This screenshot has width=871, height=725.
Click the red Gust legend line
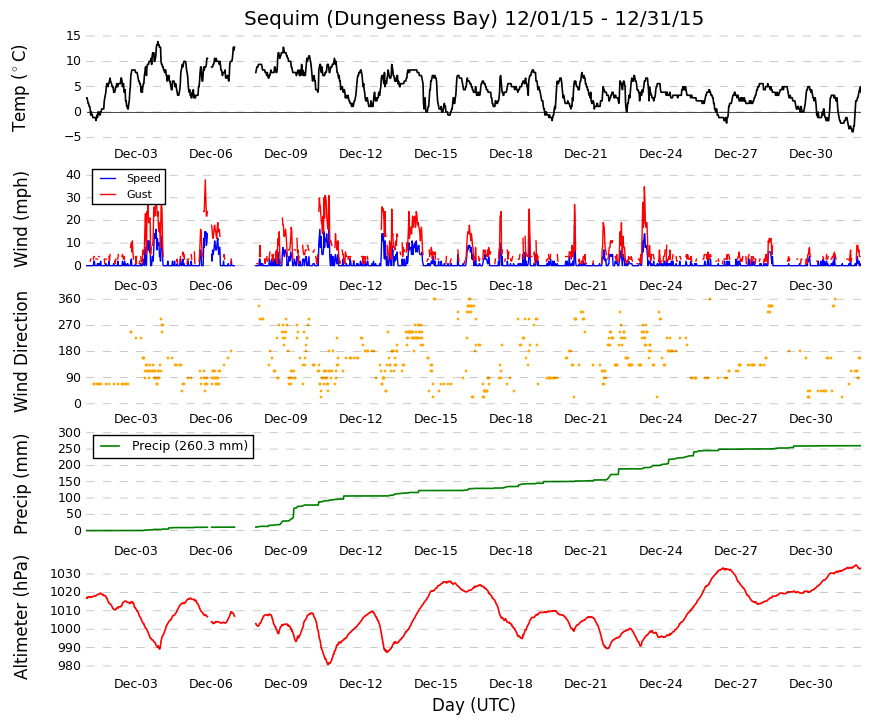(108, 194)
